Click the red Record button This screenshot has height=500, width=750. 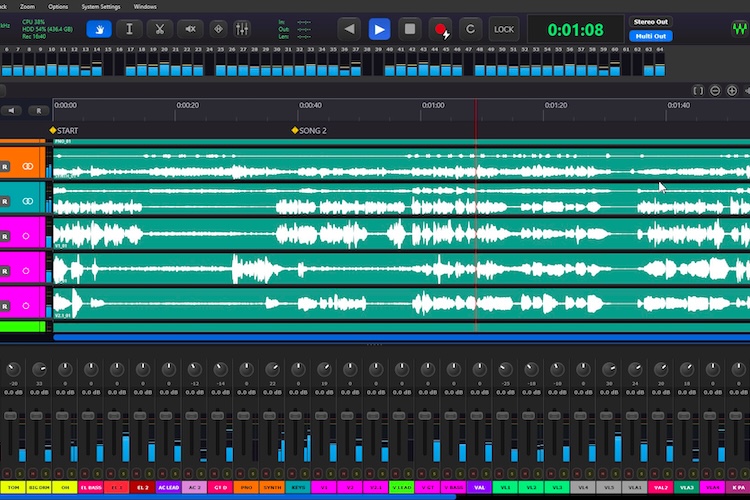pyautogui.click(x=440, y=30)
